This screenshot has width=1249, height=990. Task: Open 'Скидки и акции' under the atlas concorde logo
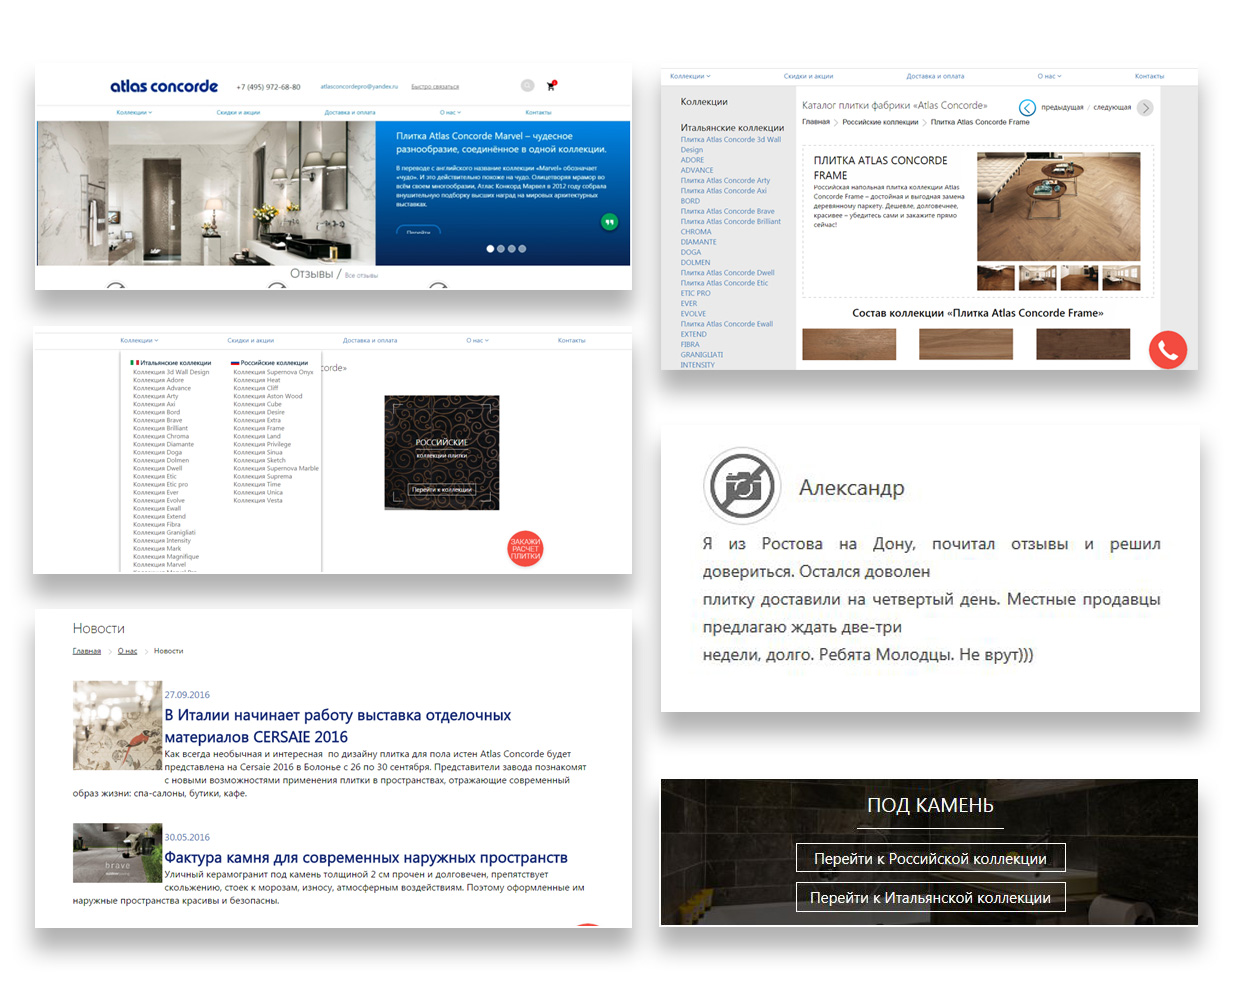238,113
